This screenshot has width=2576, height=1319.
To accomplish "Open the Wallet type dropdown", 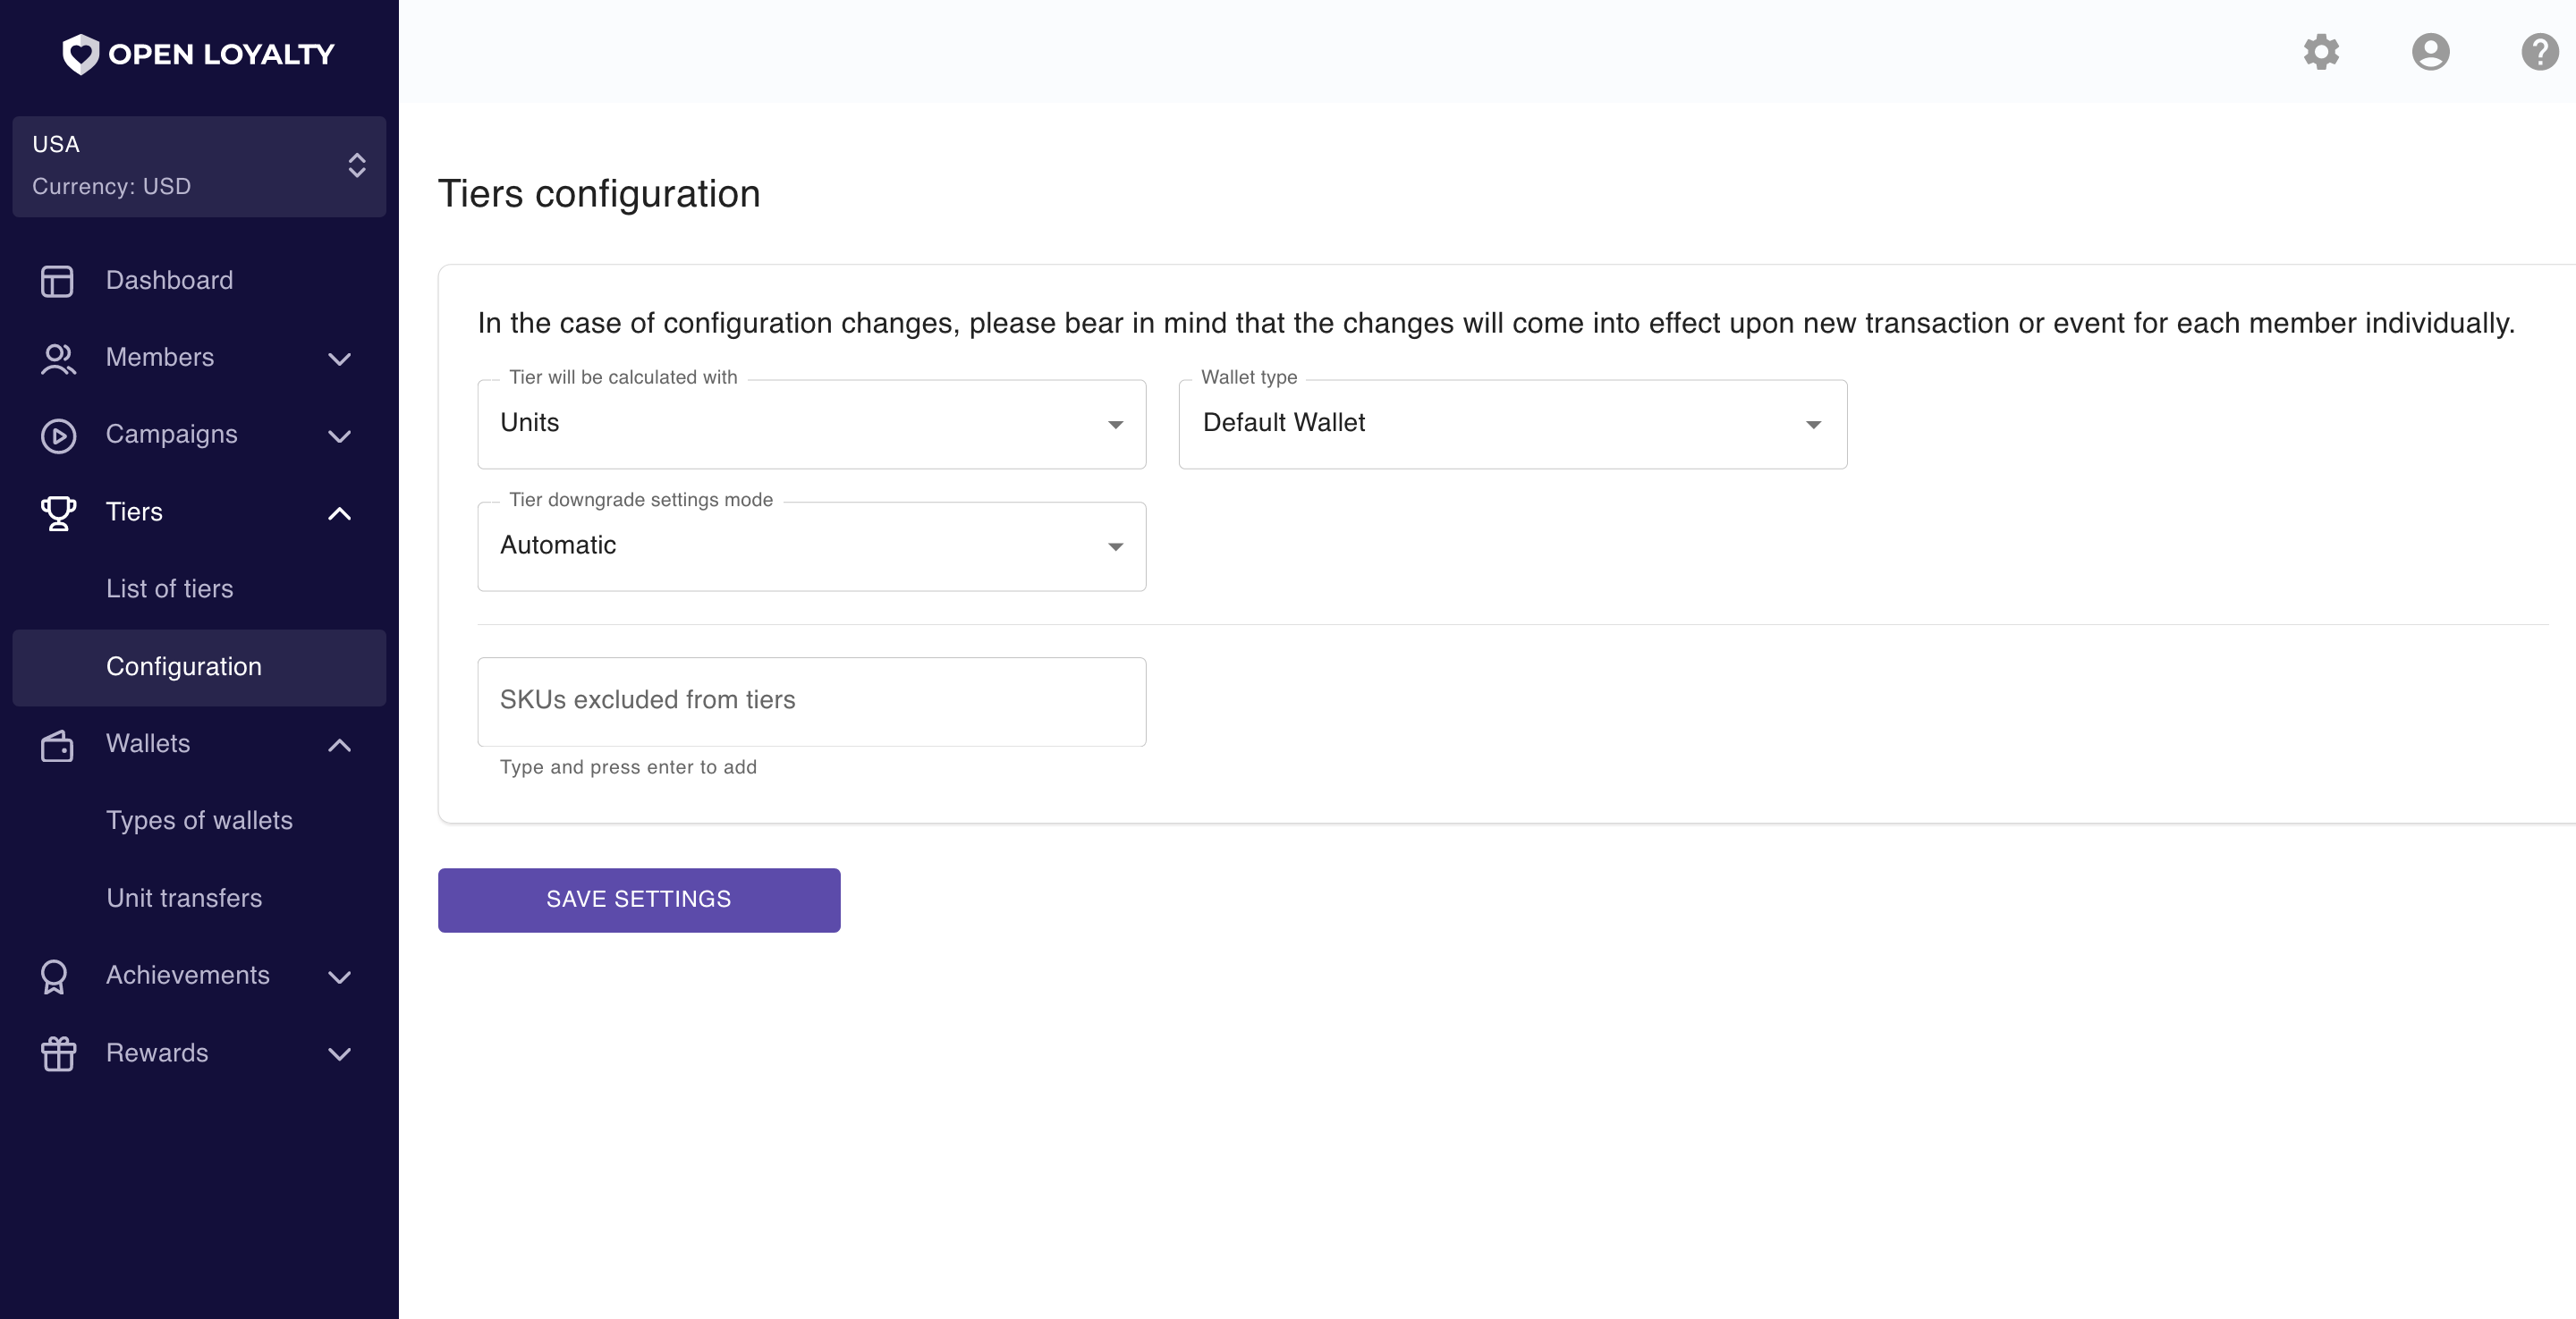I will 1512,424.
